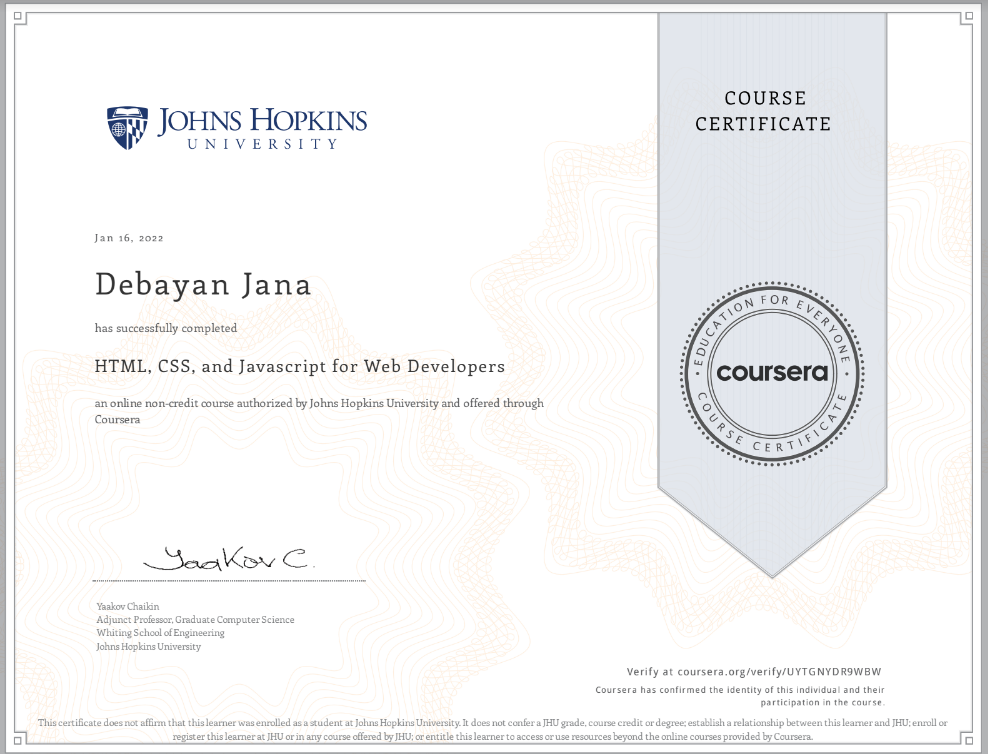
Task: Click Whiting School of Engineering text
Action: (161, 633)
